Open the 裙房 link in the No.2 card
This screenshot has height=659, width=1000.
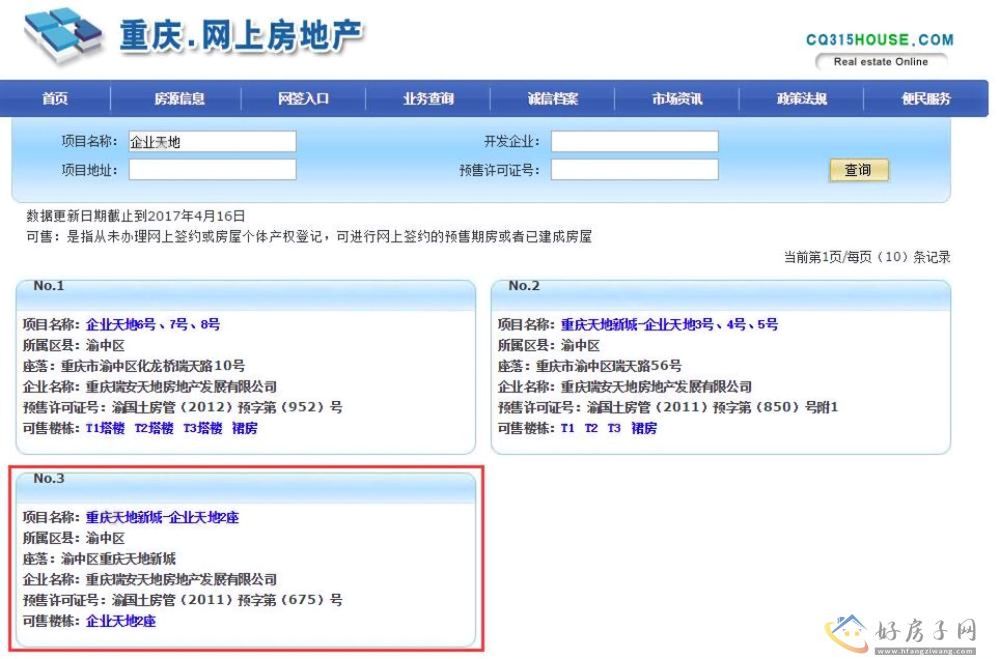pos(644,428)
